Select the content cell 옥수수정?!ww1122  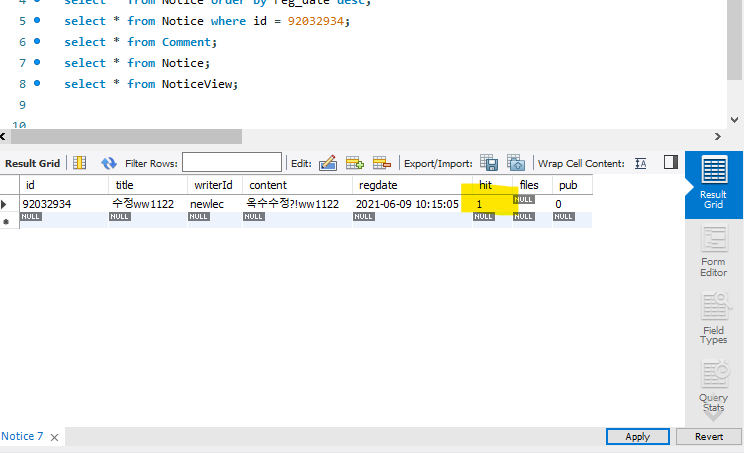[298, 204]
